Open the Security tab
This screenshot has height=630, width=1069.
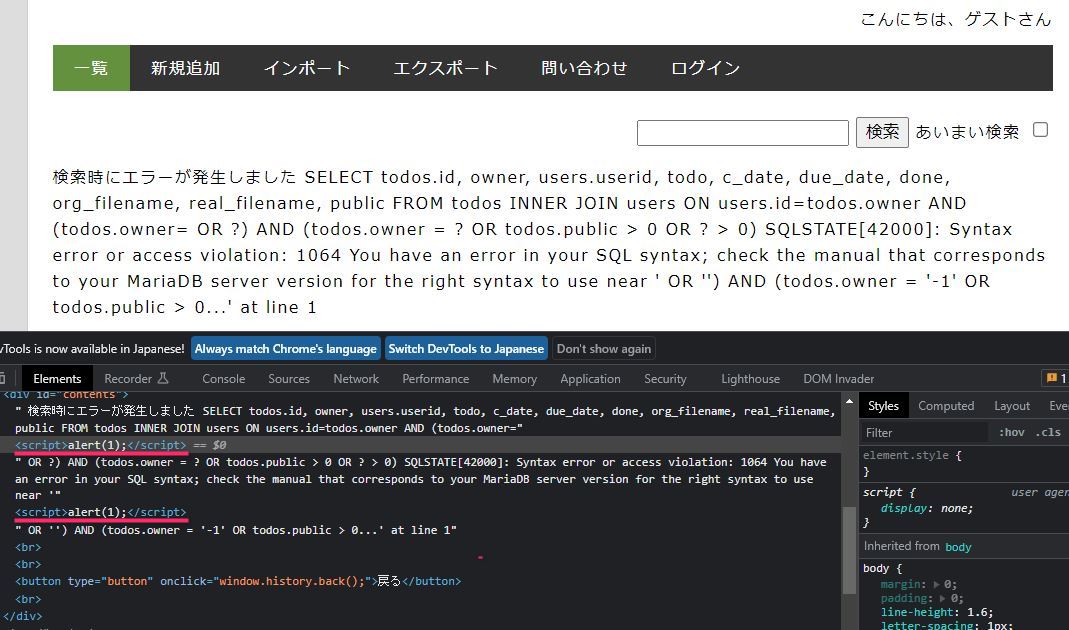665,378
